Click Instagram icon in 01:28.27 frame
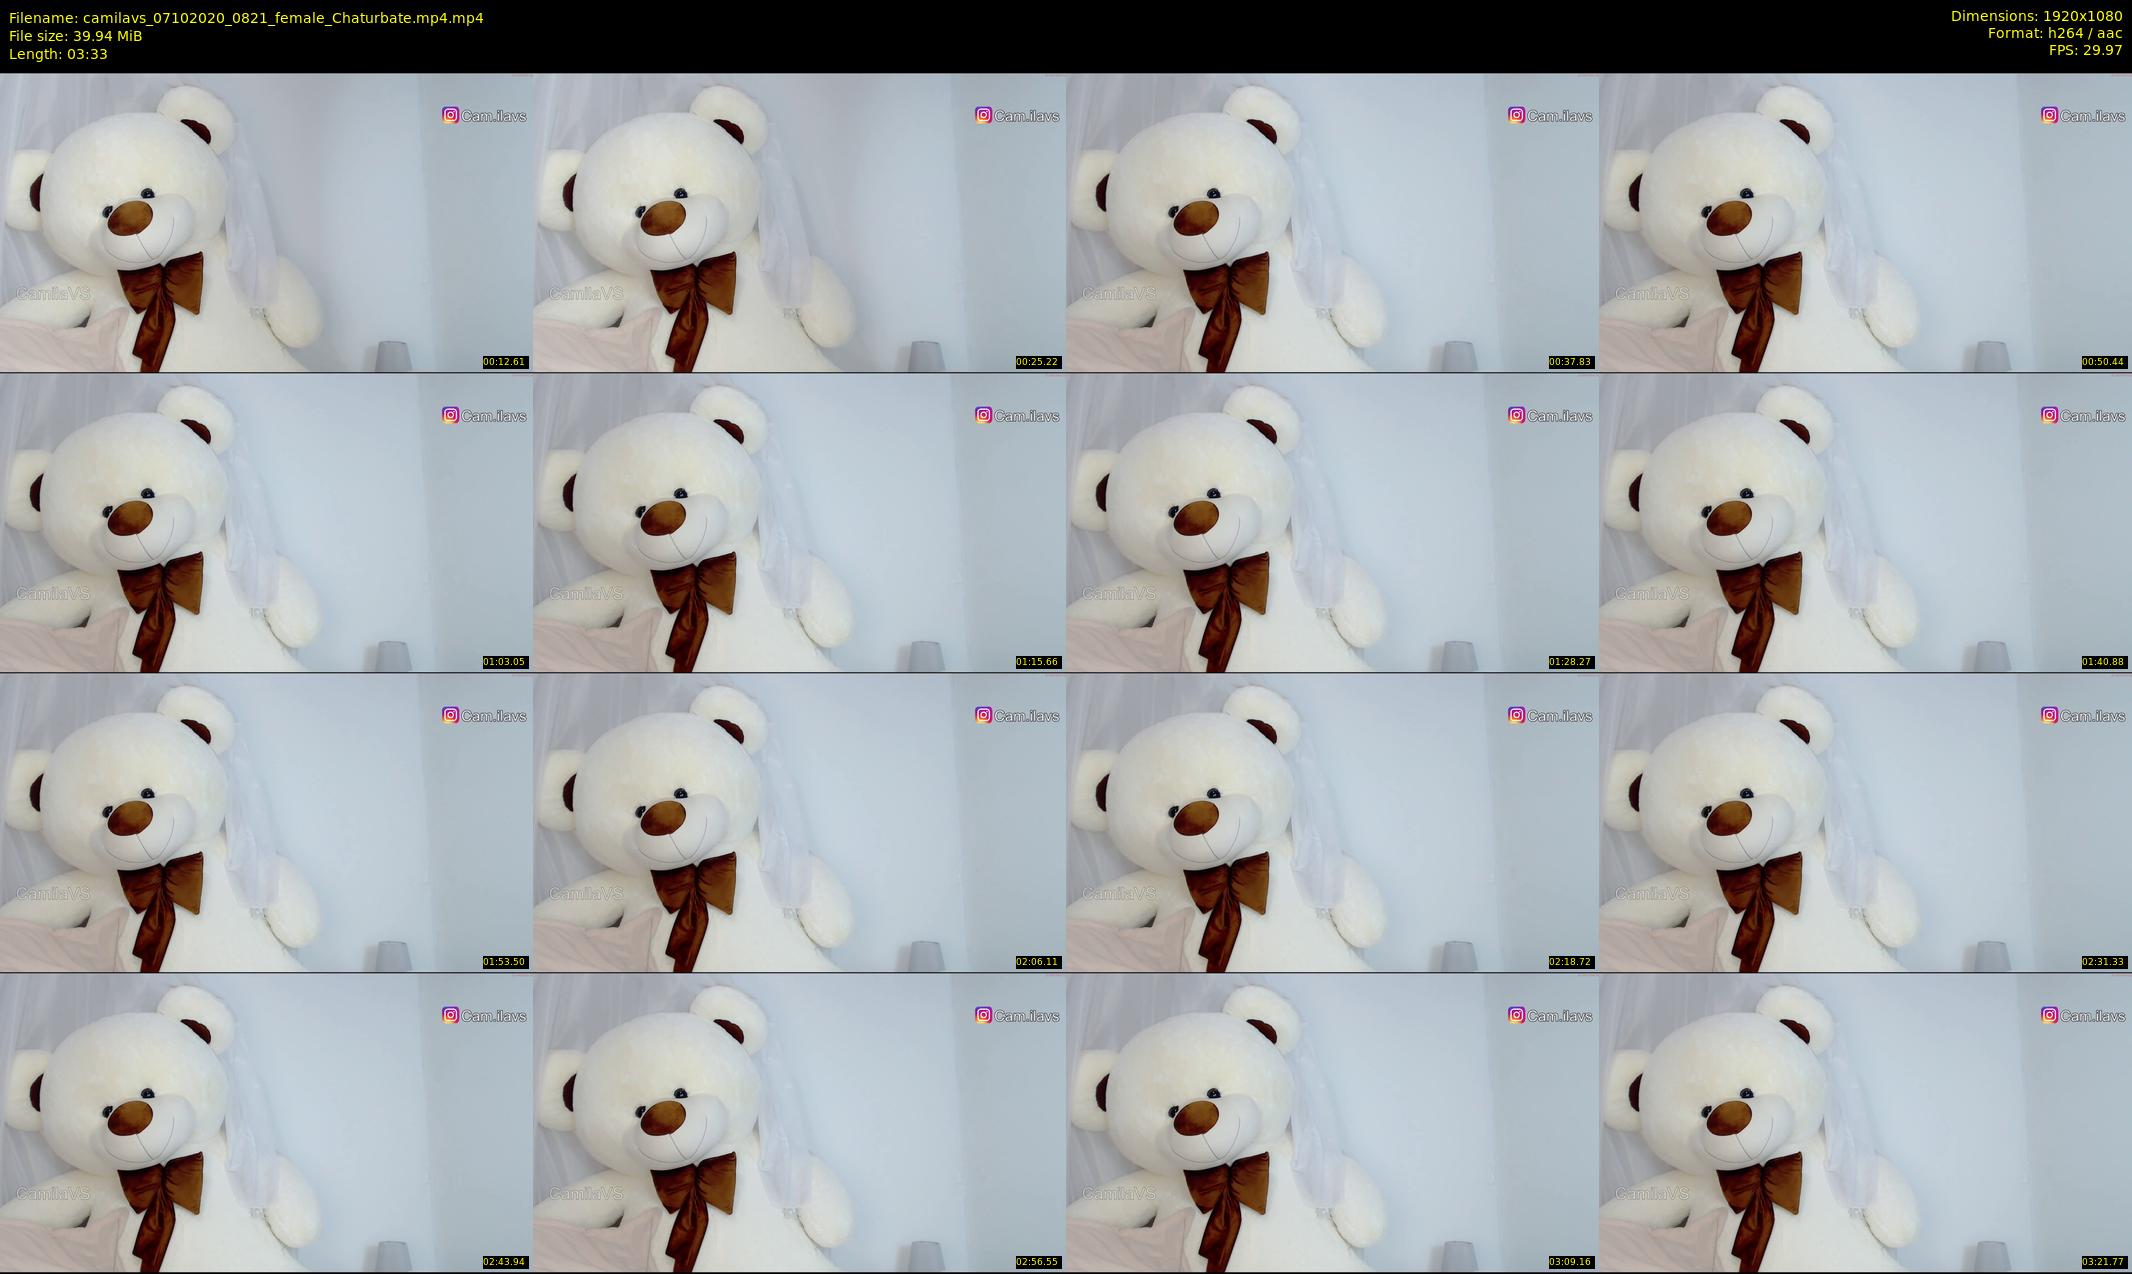The image size is (2132, 1274). click(x=1516, y=415)
